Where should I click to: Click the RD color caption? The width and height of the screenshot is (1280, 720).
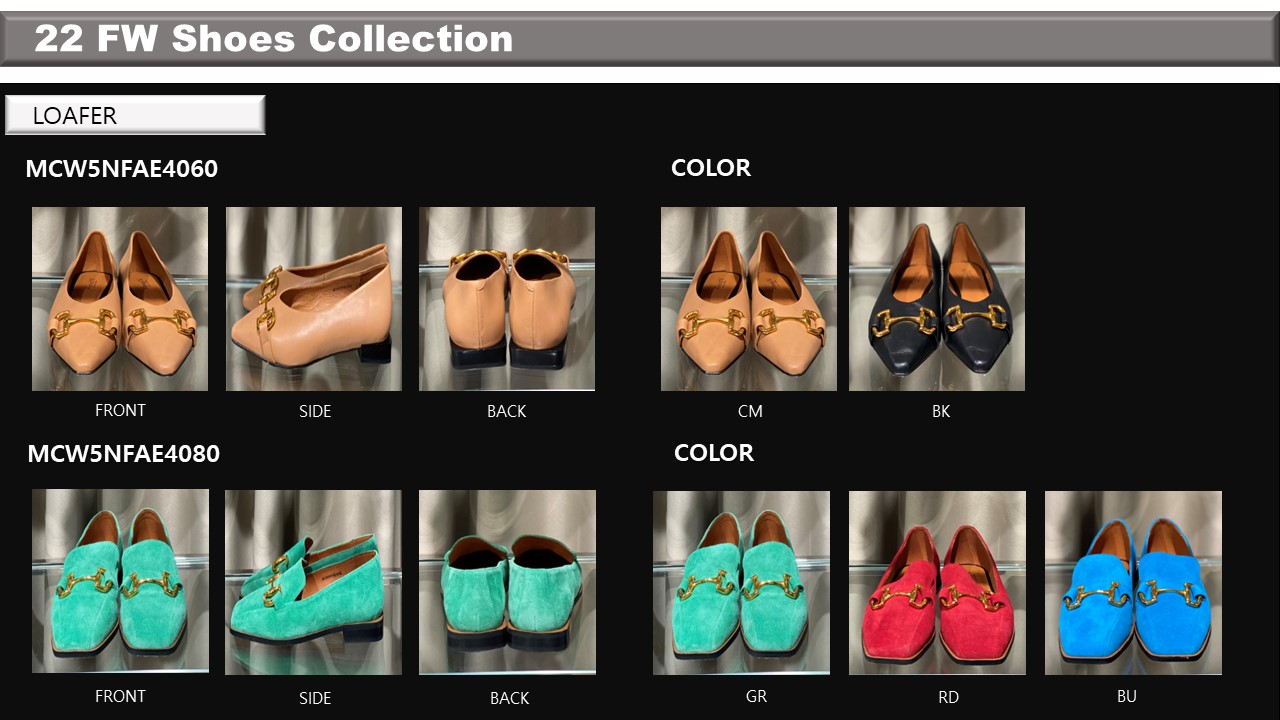click(948, 697)
